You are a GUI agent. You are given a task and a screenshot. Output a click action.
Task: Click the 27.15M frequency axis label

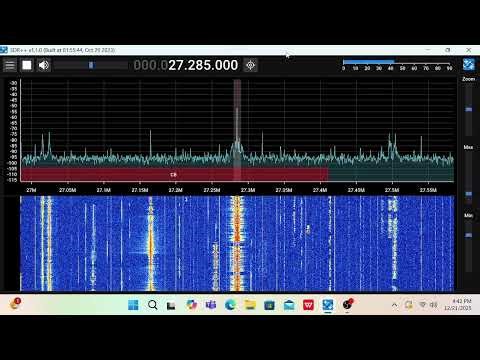click(140, 190)
